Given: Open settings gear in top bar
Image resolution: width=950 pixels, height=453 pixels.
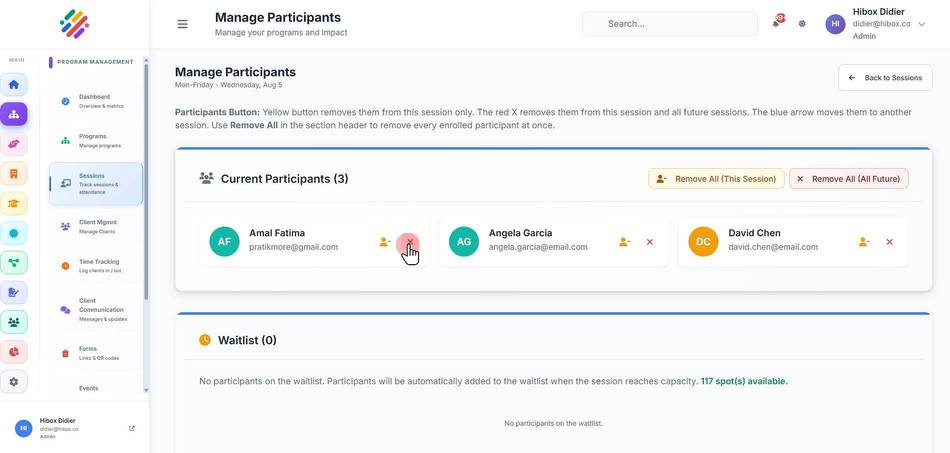Looking at the screenshot, I should click(x=802, y=24).
